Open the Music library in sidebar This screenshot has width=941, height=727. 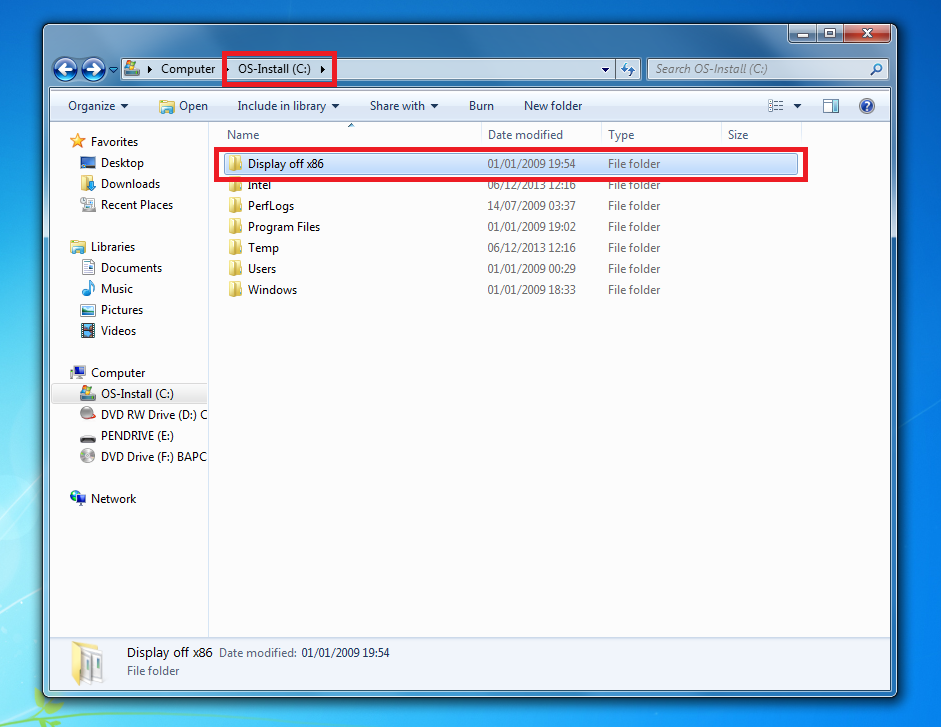116,289
